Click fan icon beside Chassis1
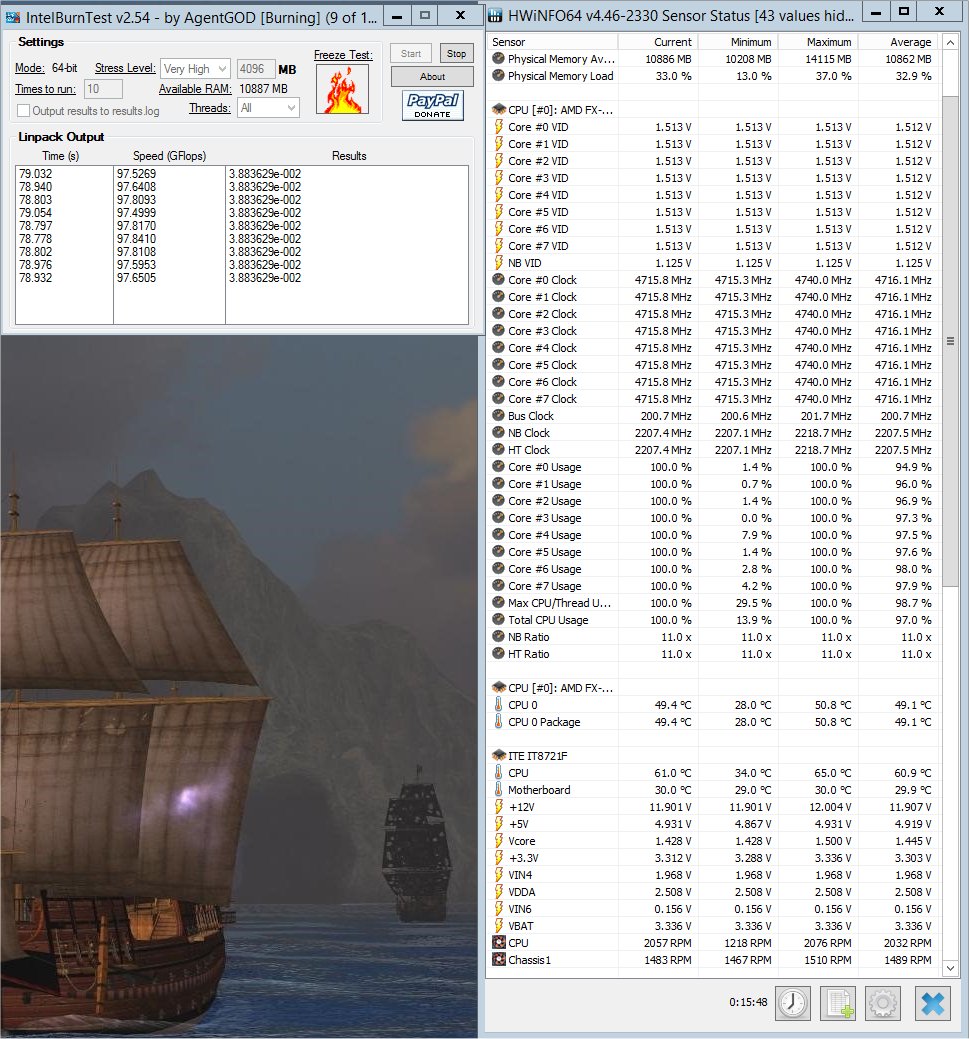Image resolution: width=969 pixels, height=1039 pixels. pos(498,959)
